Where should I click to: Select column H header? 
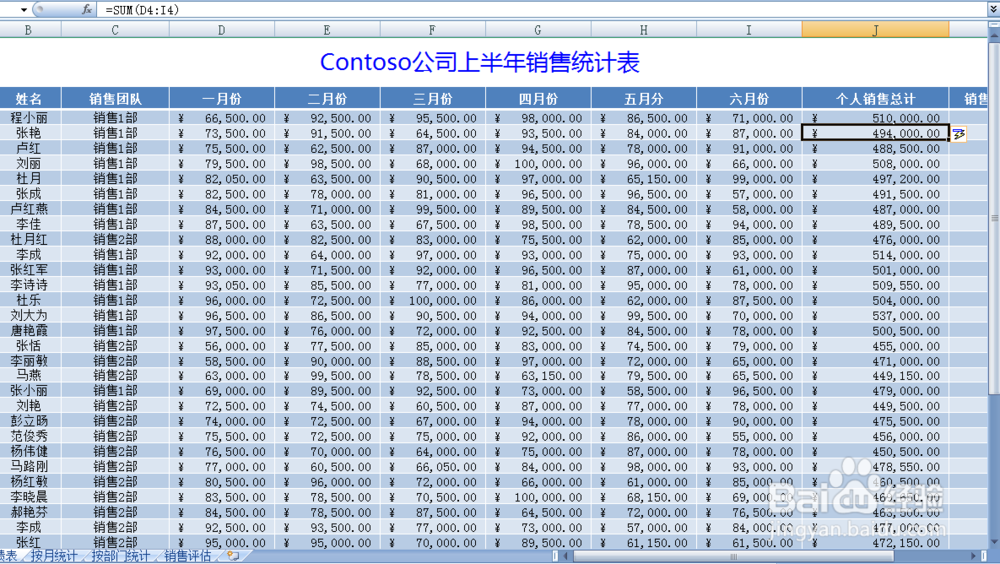pyautogui.click(x=643, y=30)
